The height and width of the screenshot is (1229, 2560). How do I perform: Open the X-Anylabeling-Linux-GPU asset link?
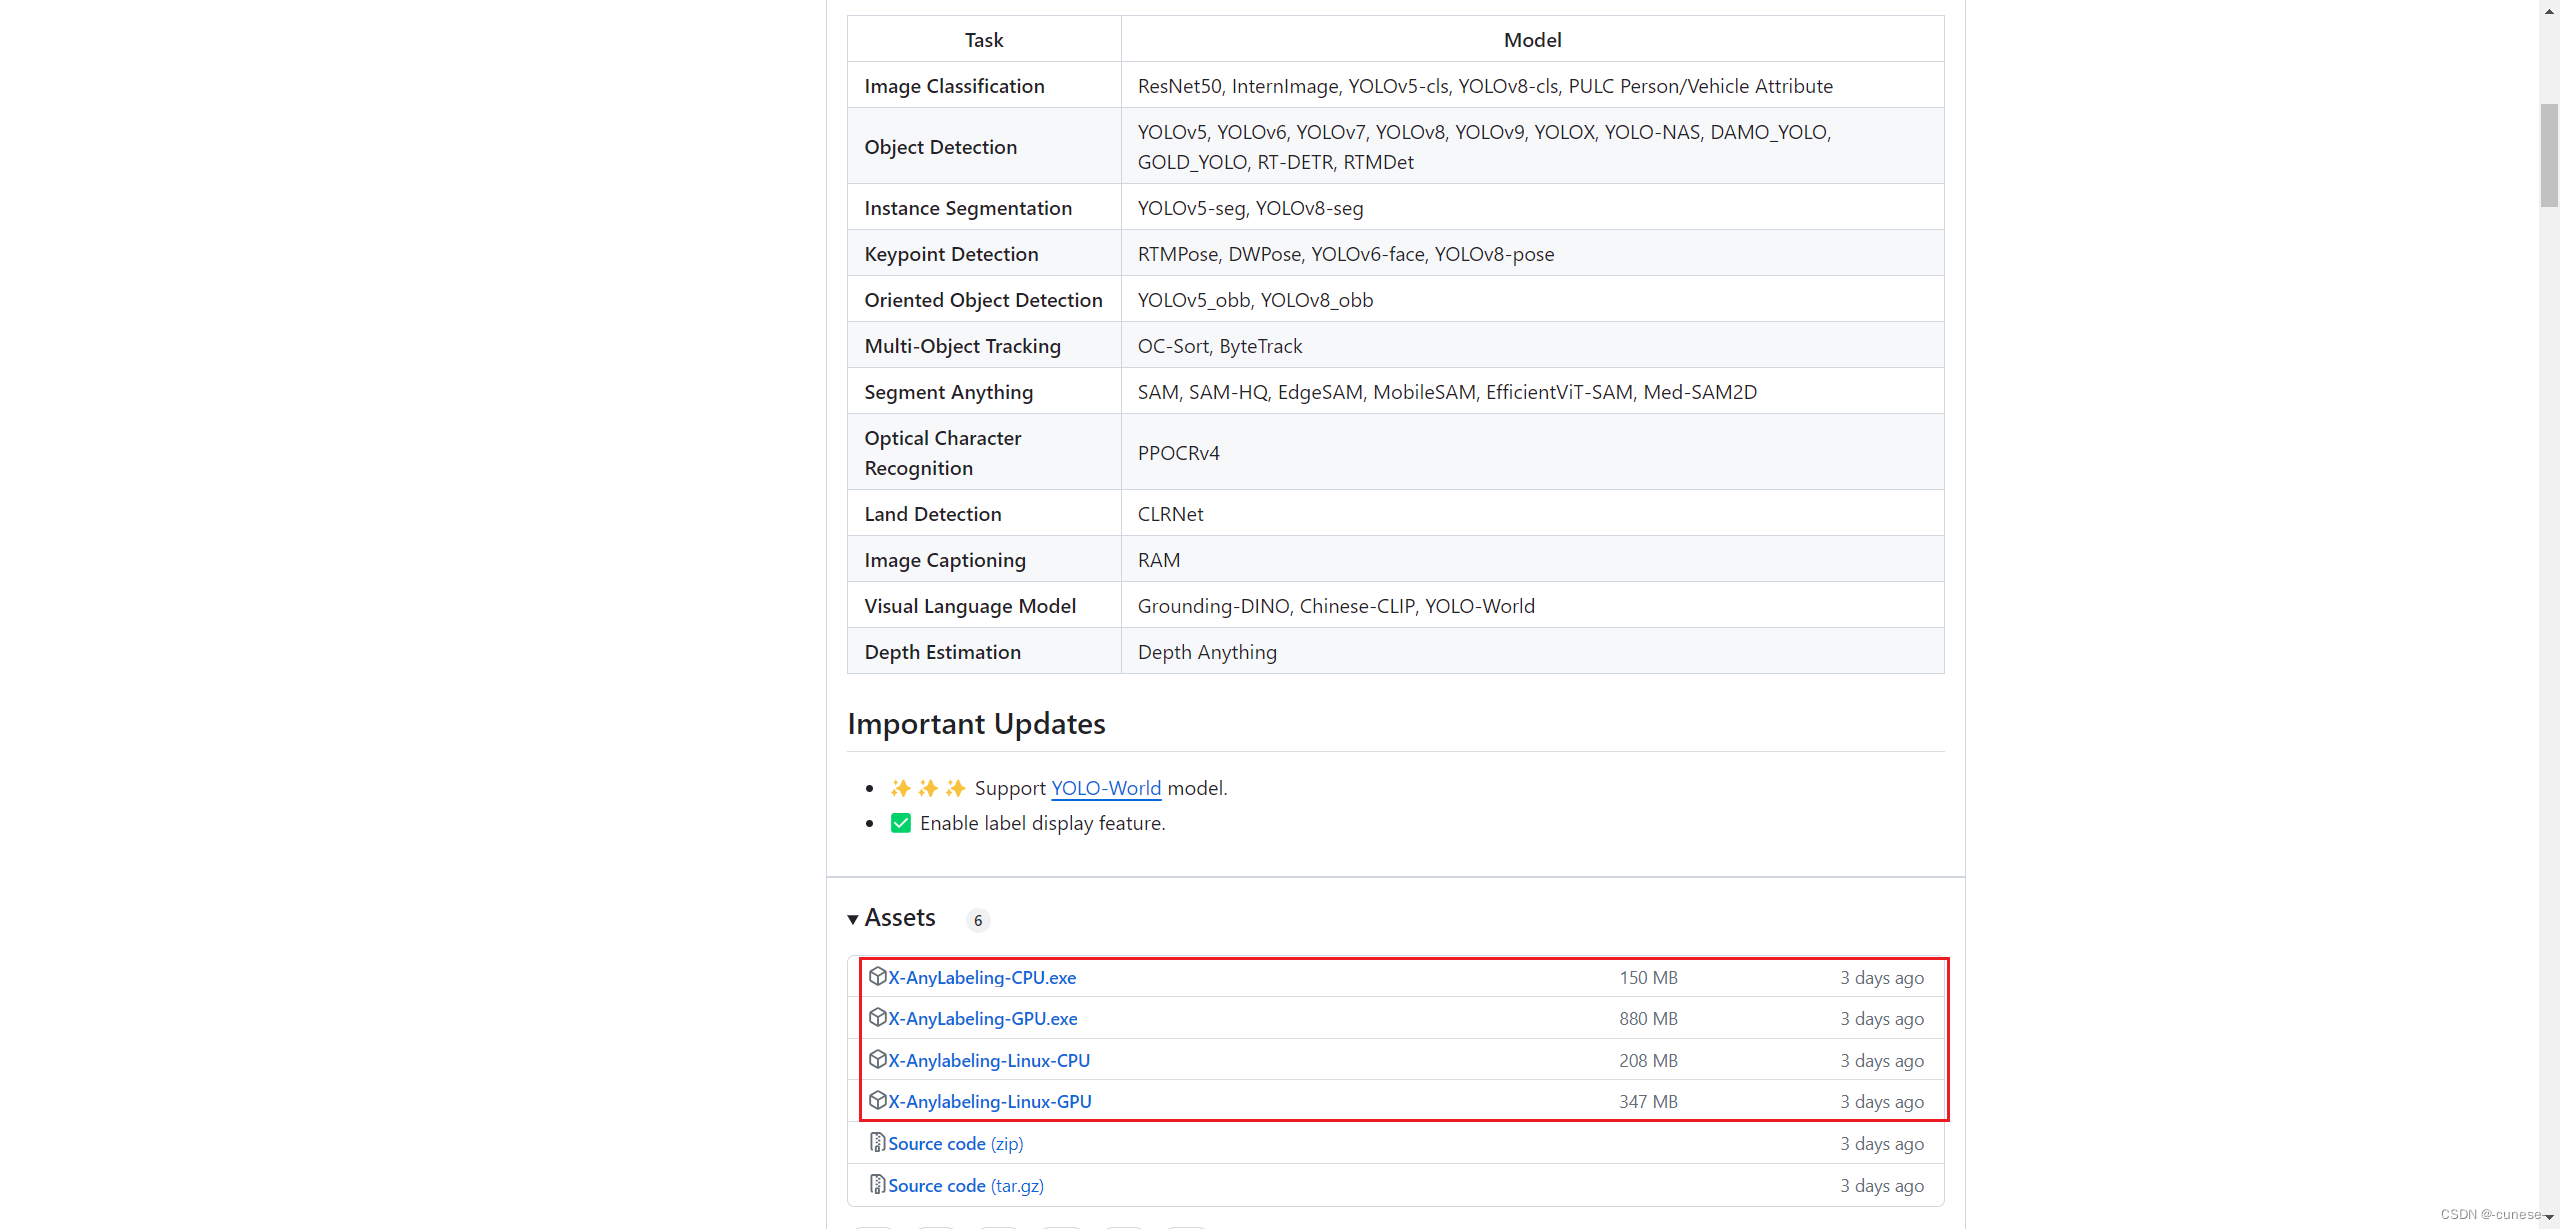[x=989, y=1102]
